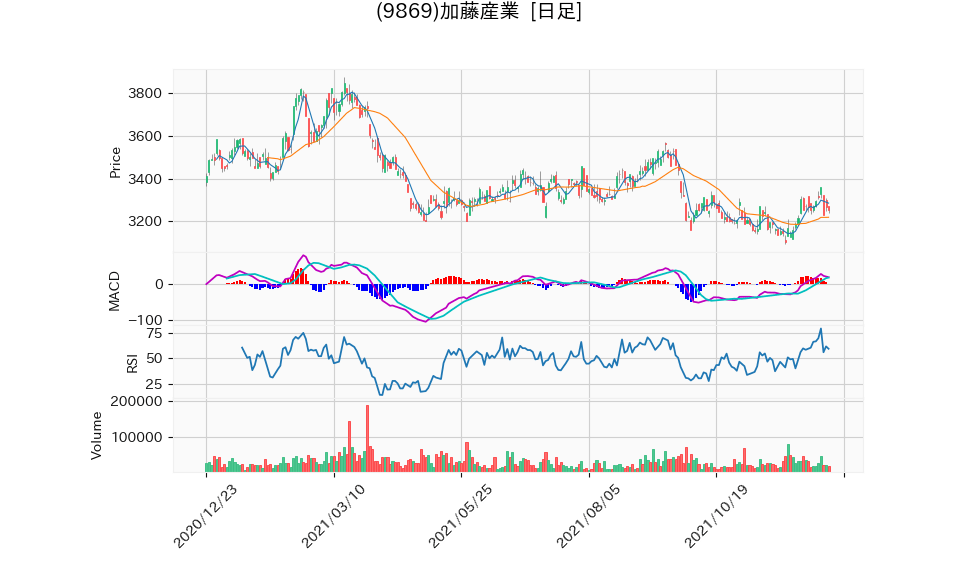Click the 2021/08/05 date label
Screen dimensions: 958x575
588,516
